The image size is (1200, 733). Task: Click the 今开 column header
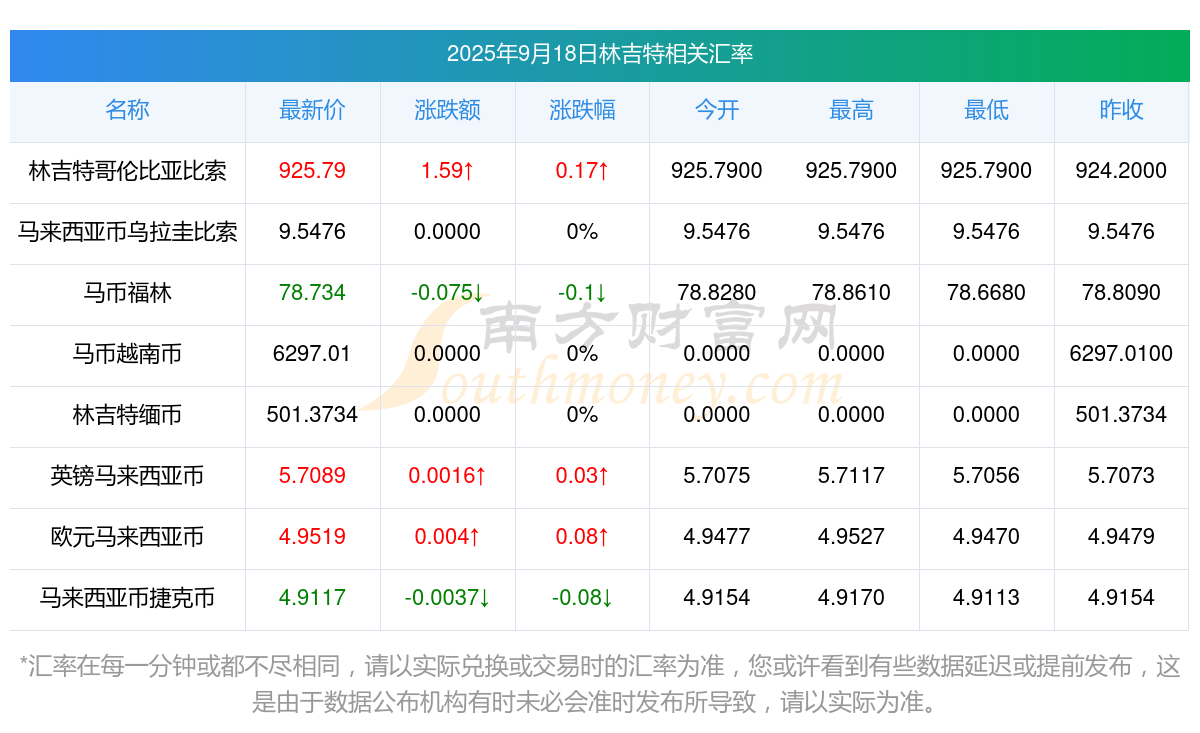tap(717, 110)
